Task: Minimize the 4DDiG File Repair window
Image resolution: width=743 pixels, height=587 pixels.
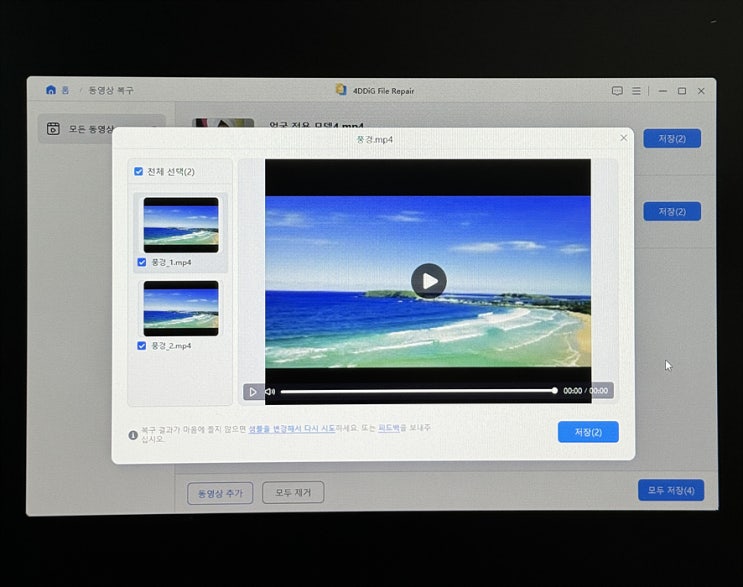Action: coord(662,91)
